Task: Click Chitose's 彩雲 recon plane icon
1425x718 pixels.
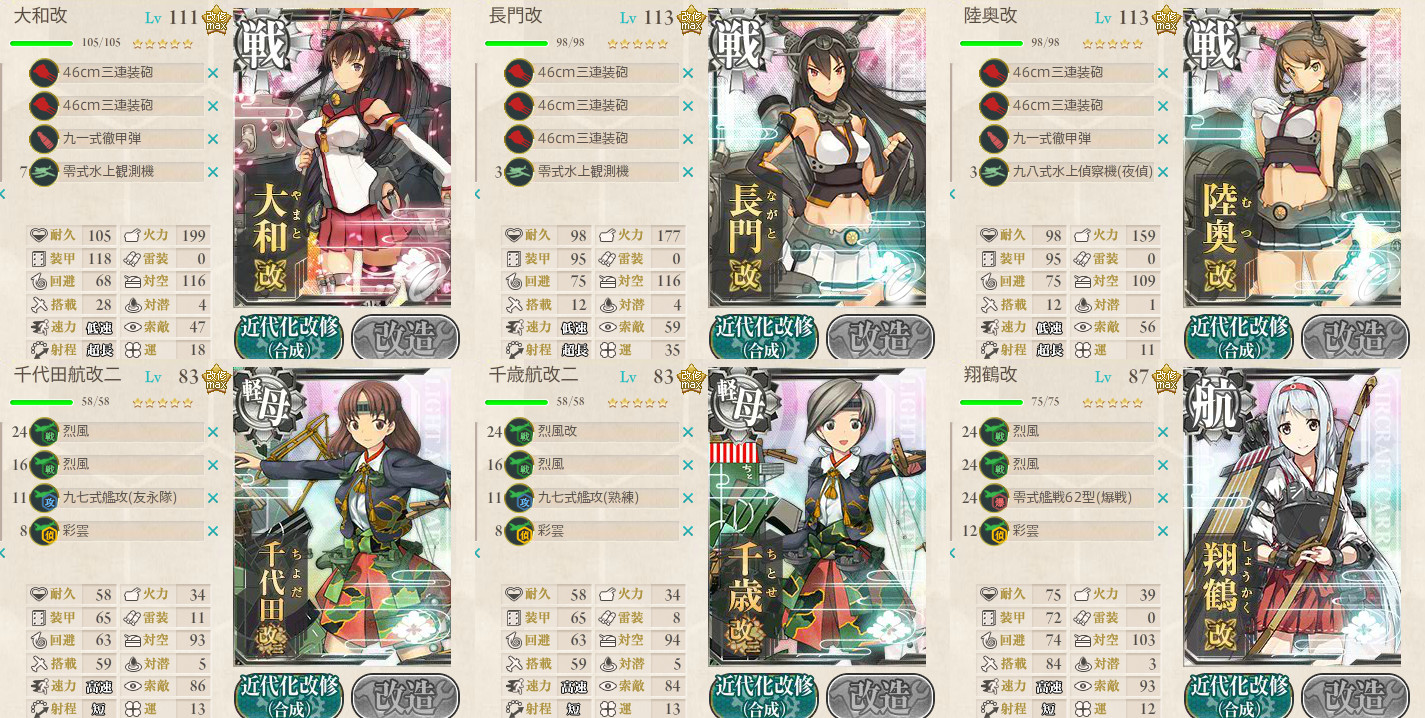Action: 518,531
